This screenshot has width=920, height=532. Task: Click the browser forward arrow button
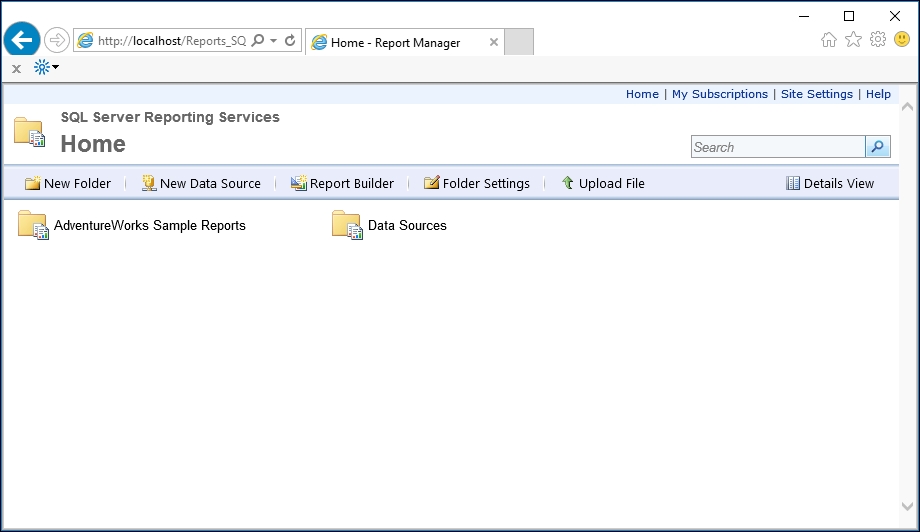click(x=57, y=40)
